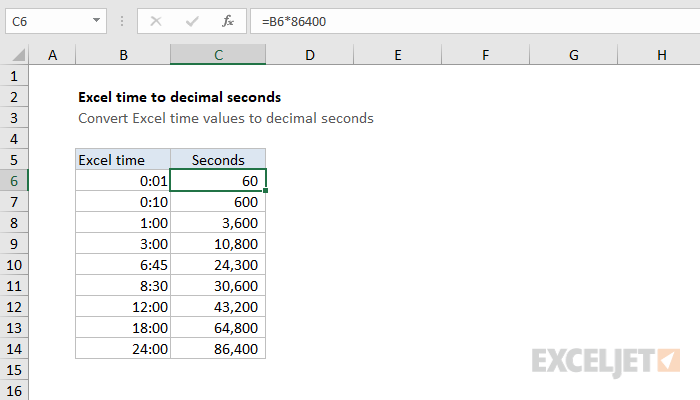Select row 10 header
700x400 pixels.
14,265
